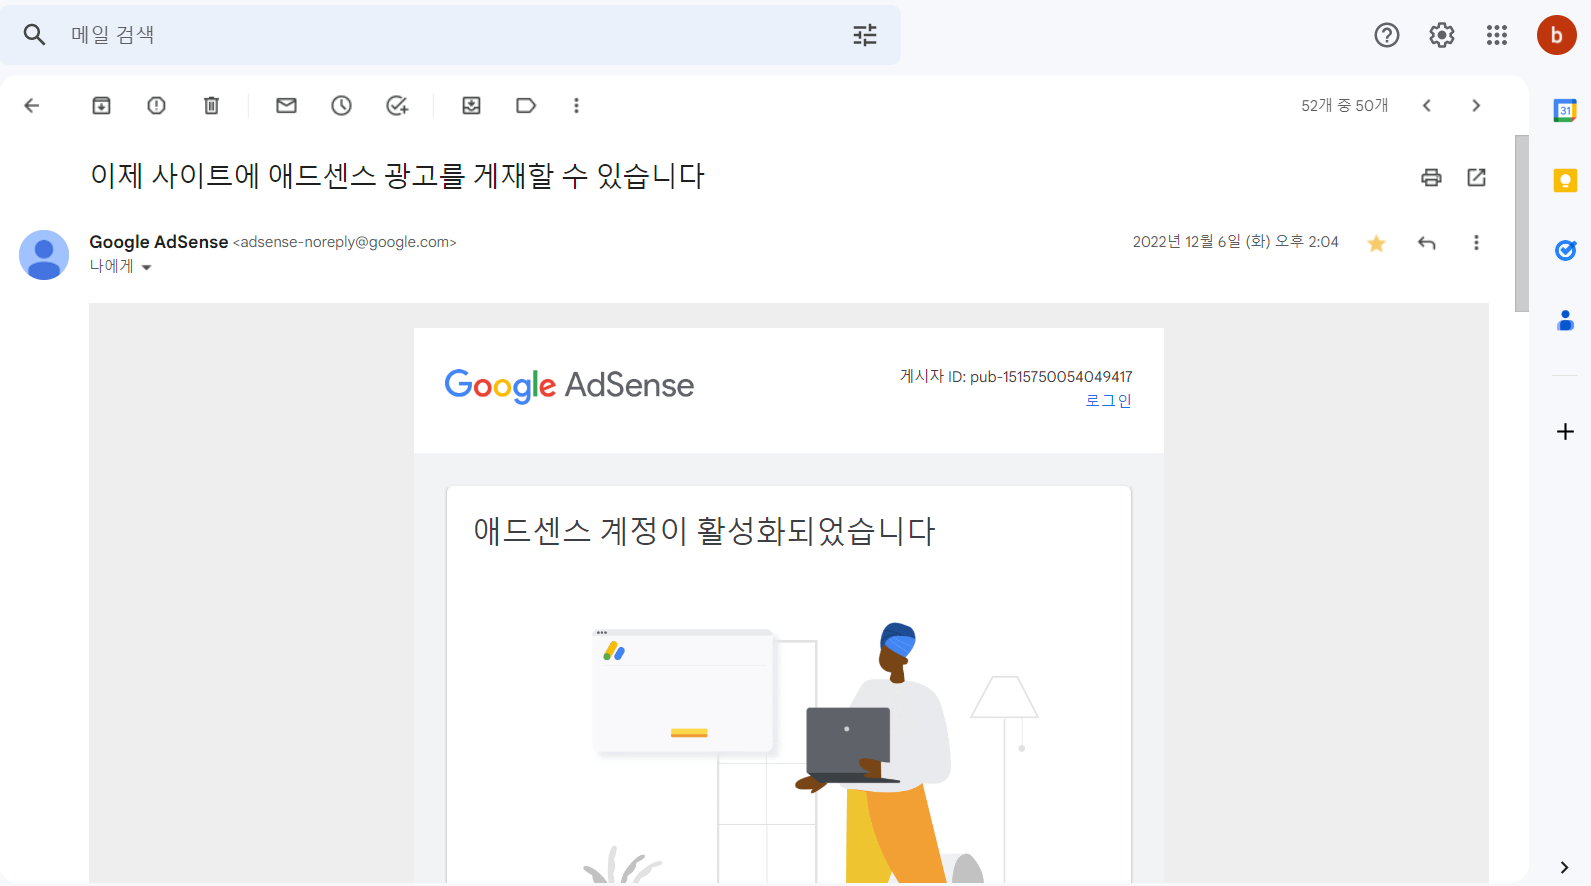Click the vertical scrollbar of the email

tap(1522, 224)
